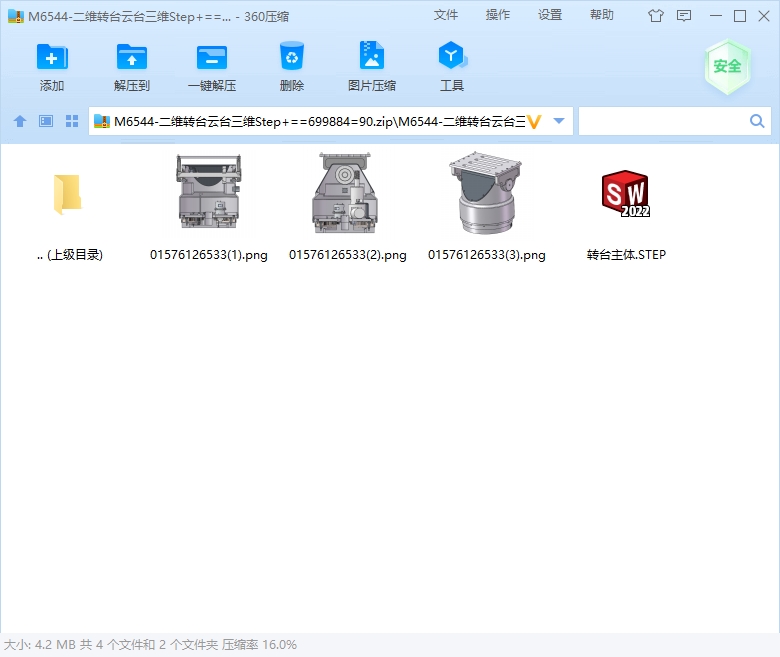Click the zip archive icon in the address bar

click(101, 121)
